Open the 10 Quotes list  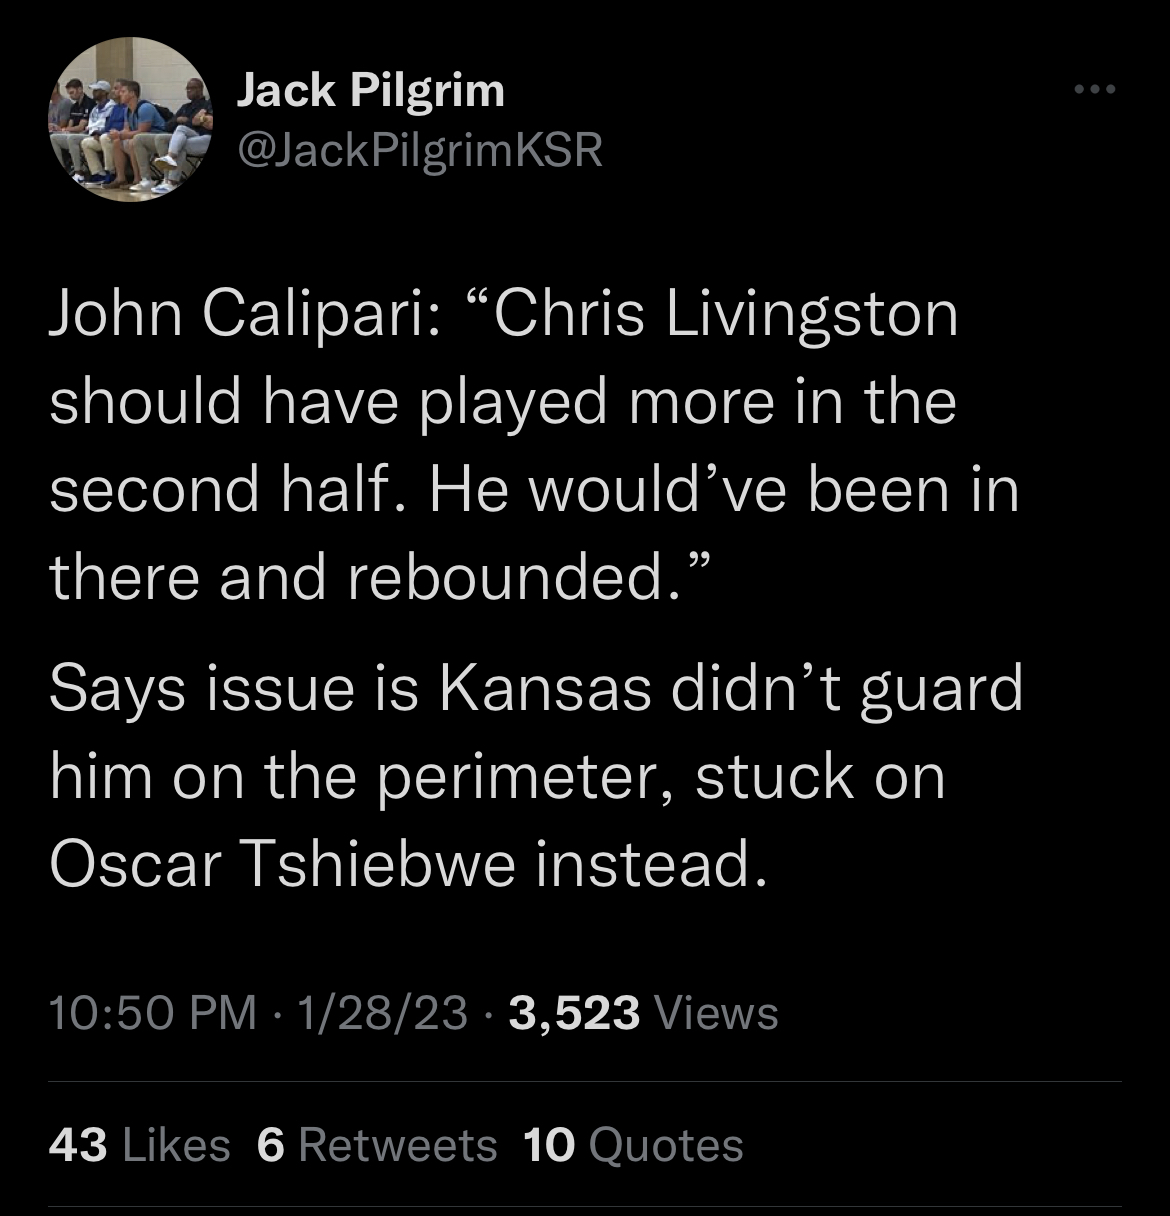pyautogui.click(x=633, y=1144)
